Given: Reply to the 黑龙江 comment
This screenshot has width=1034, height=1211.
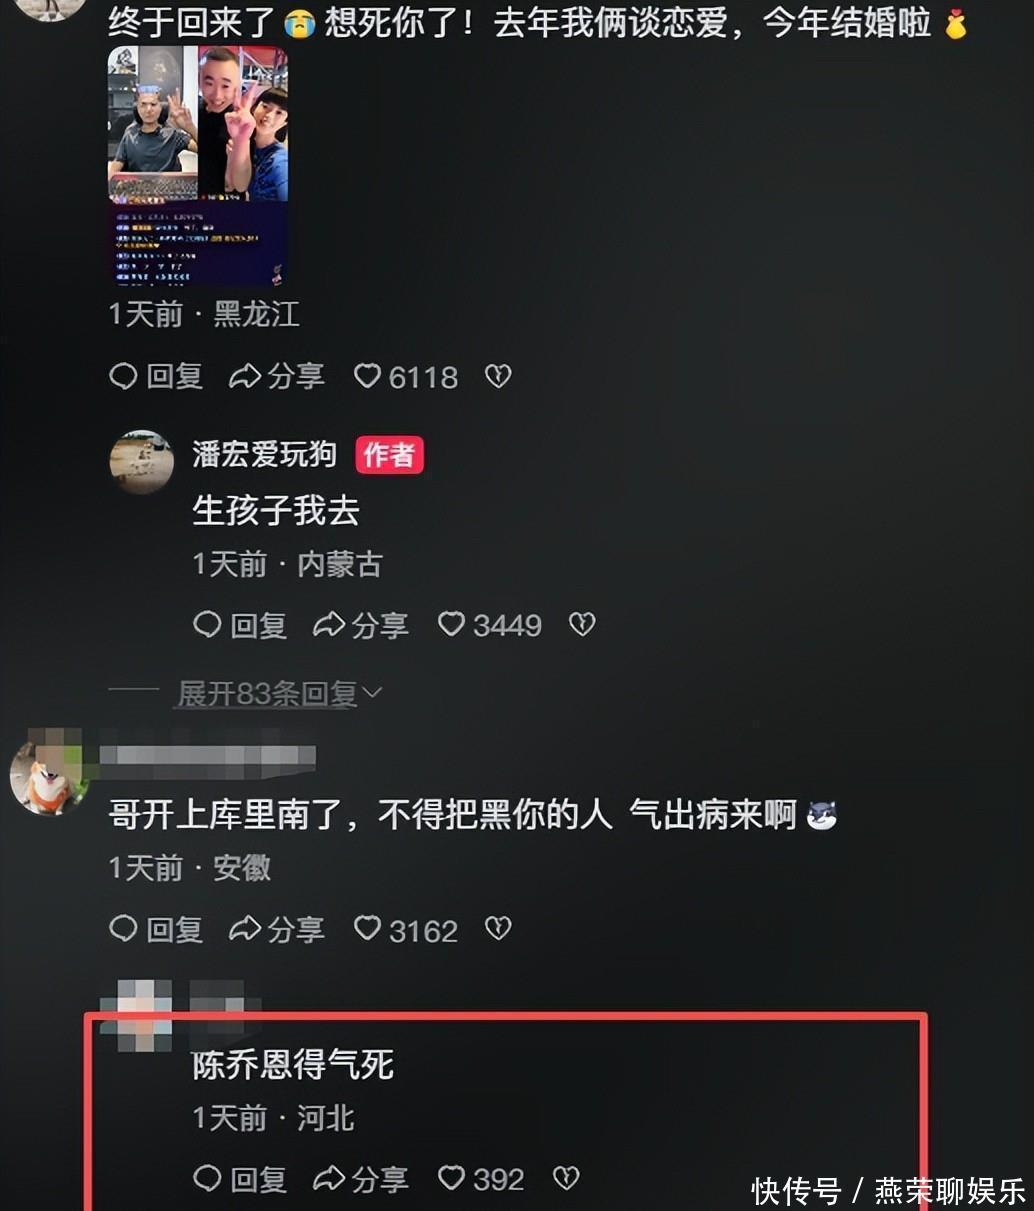Looking at the screenshot, I should coord(156,376).
